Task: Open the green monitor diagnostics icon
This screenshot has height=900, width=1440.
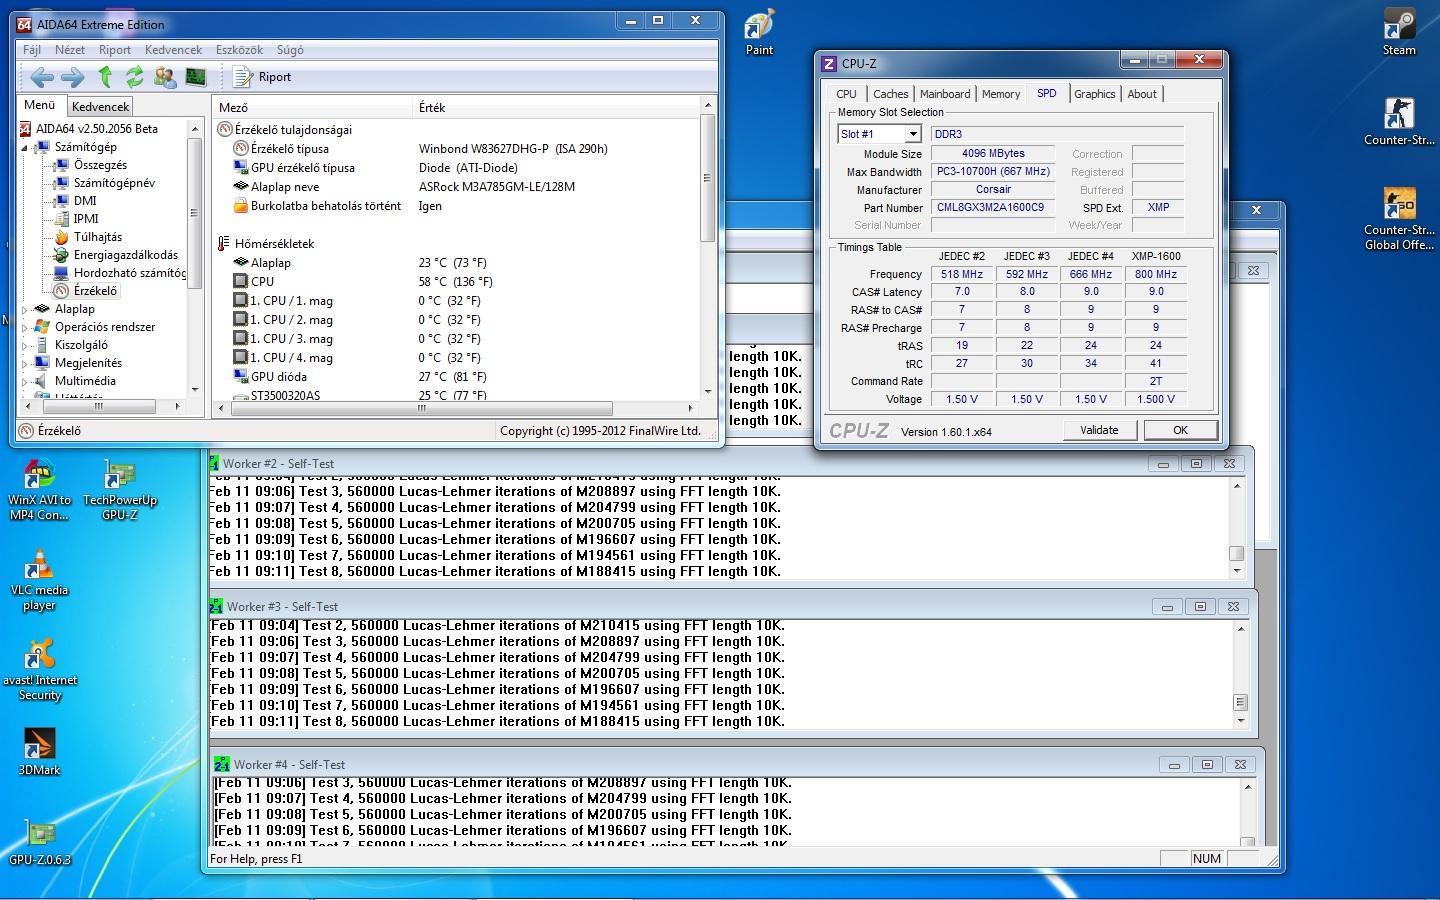Action: tap(196, 77)
